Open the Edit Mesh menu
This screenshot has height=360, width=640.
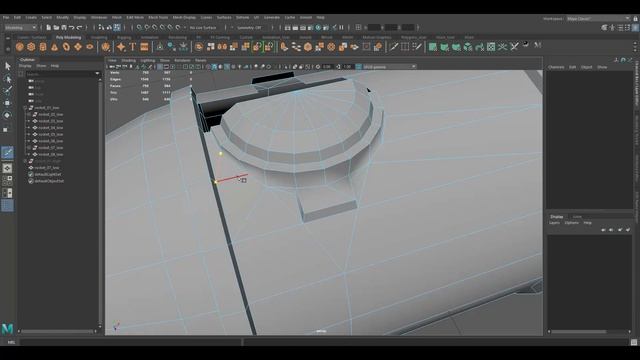coord(135,18)
